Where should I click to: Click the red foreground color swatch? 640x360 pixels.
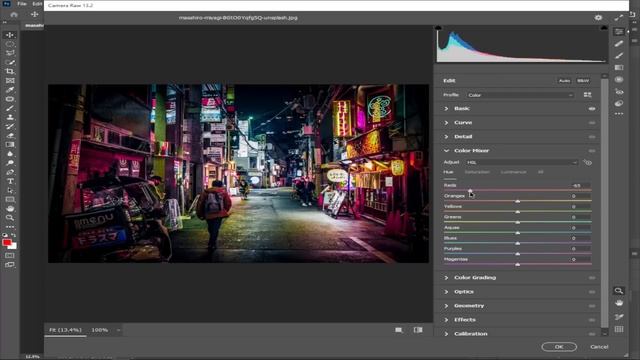click(7, 242)
